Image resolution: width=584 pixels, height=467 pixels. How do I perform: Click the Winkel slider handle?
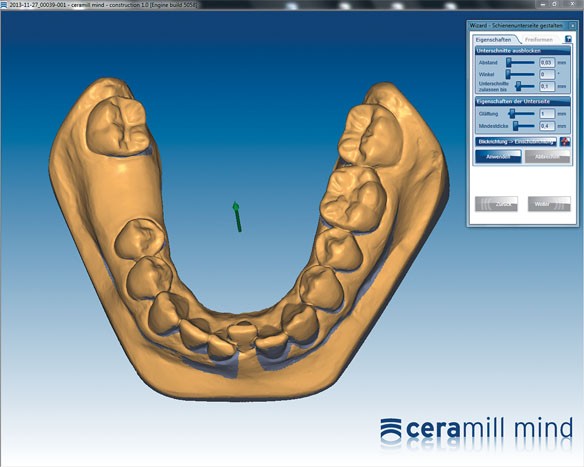(509, 74)
